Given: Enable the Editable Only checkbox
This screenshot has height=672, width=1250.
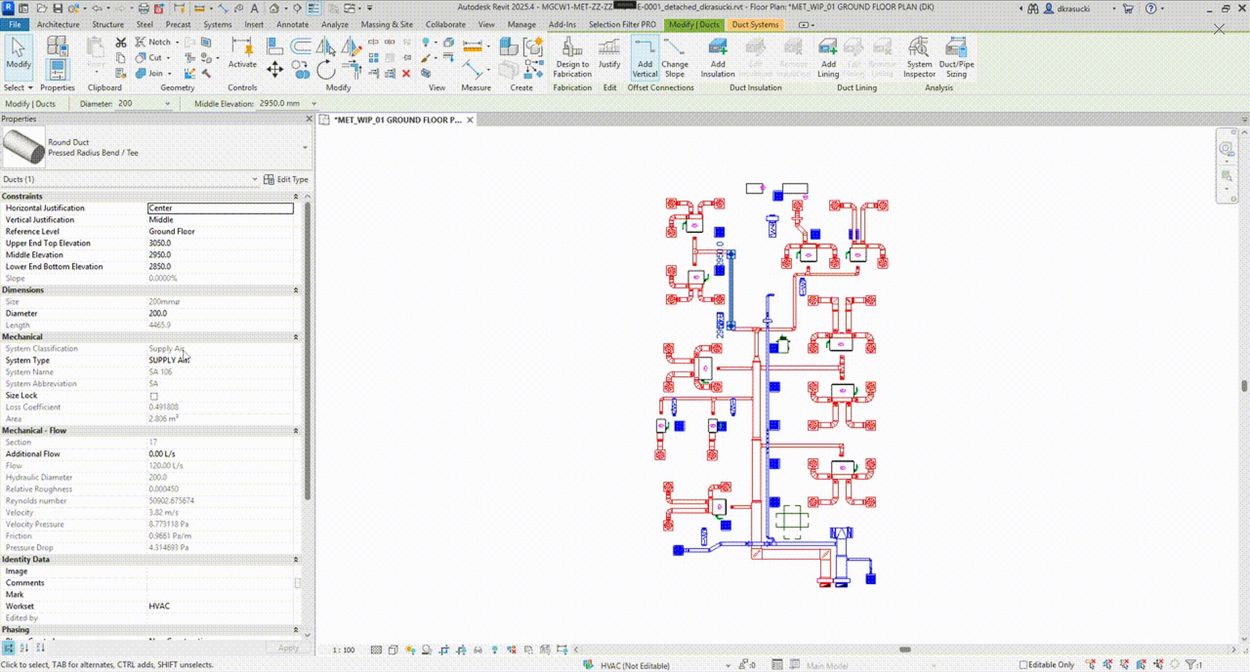Looking at the screenshot, I should coord(1023,665).
